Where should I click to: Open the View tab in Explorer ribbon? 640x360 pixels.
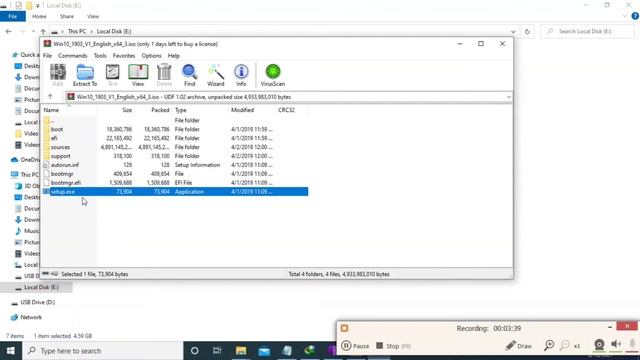[93, 16]
